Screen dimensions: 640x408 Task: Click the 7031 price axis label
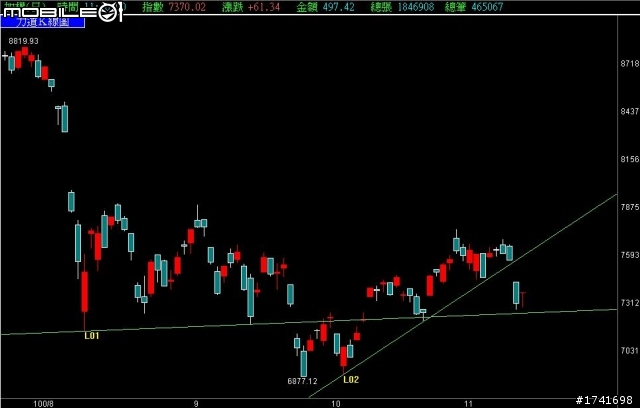[x=630, y=350]
